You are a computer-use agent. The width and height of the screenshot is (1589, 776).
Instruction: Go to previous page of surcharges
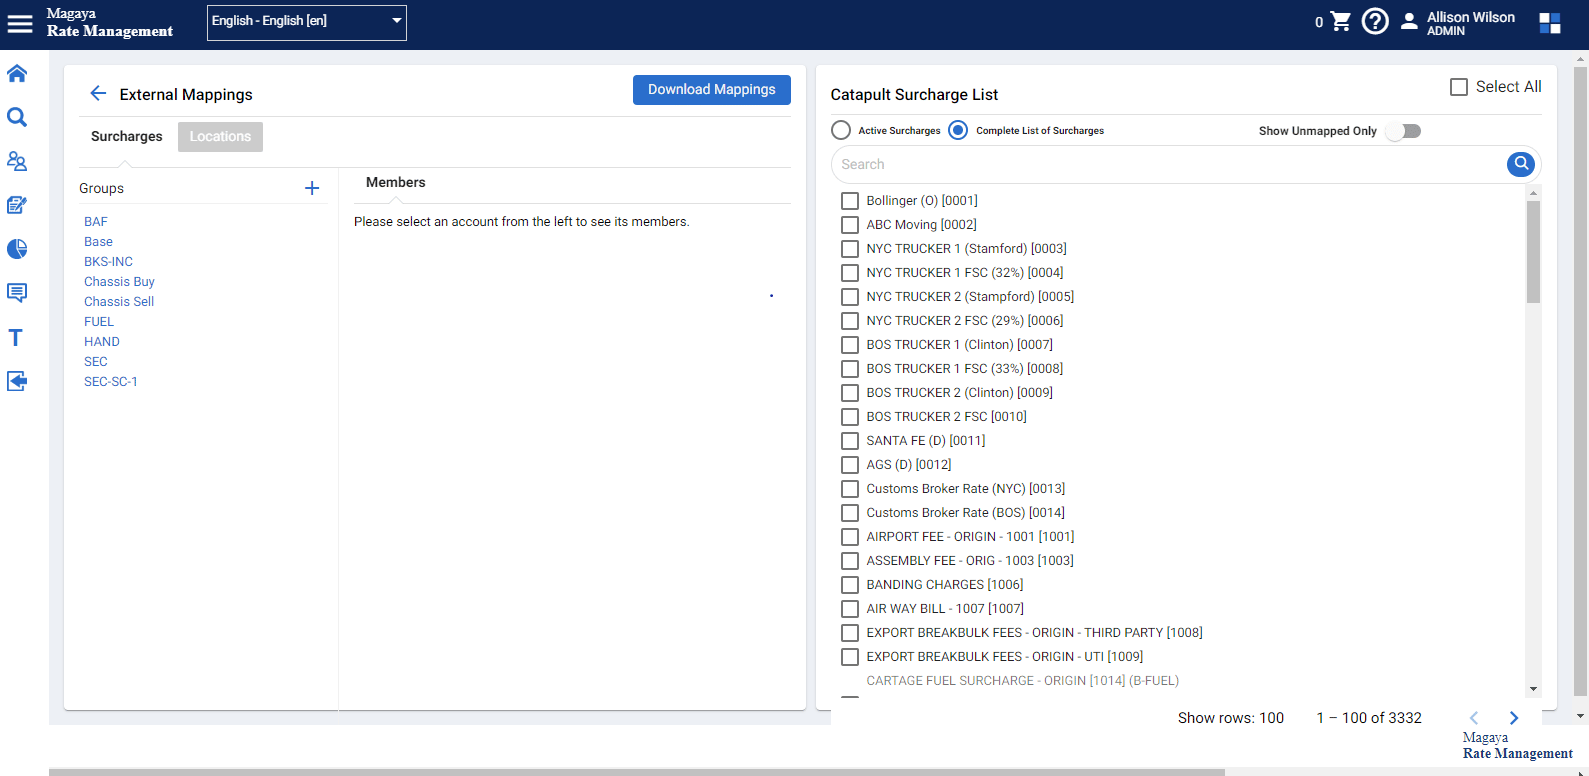[1474, 718]
